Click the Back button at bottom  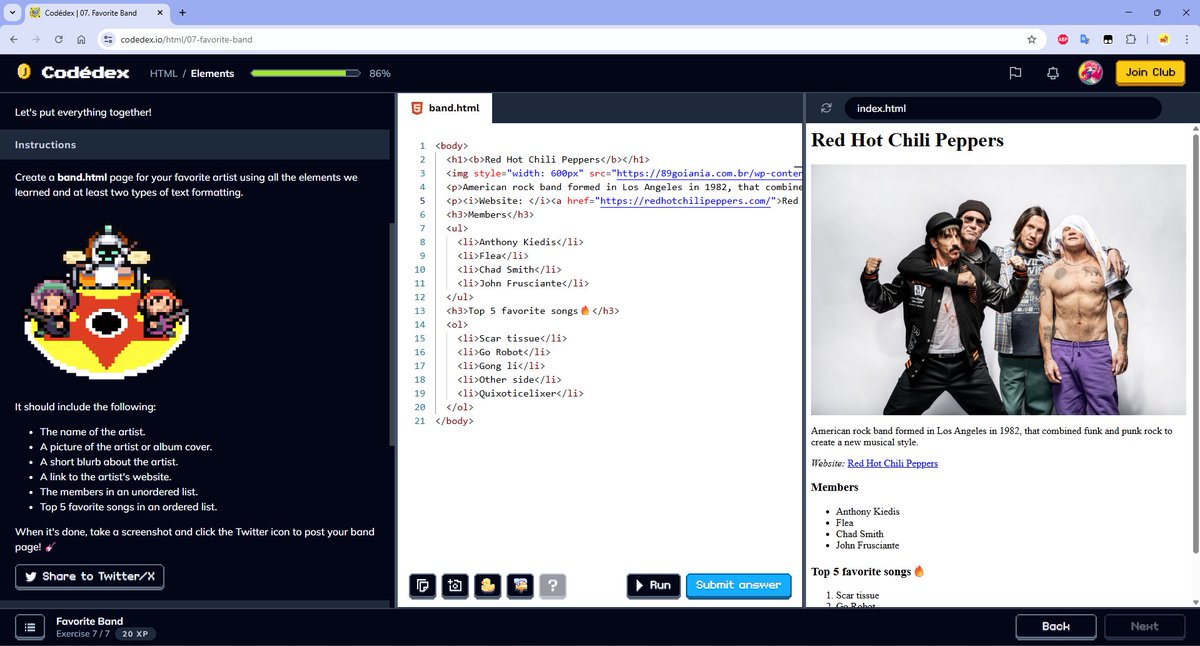[1056, 626]
